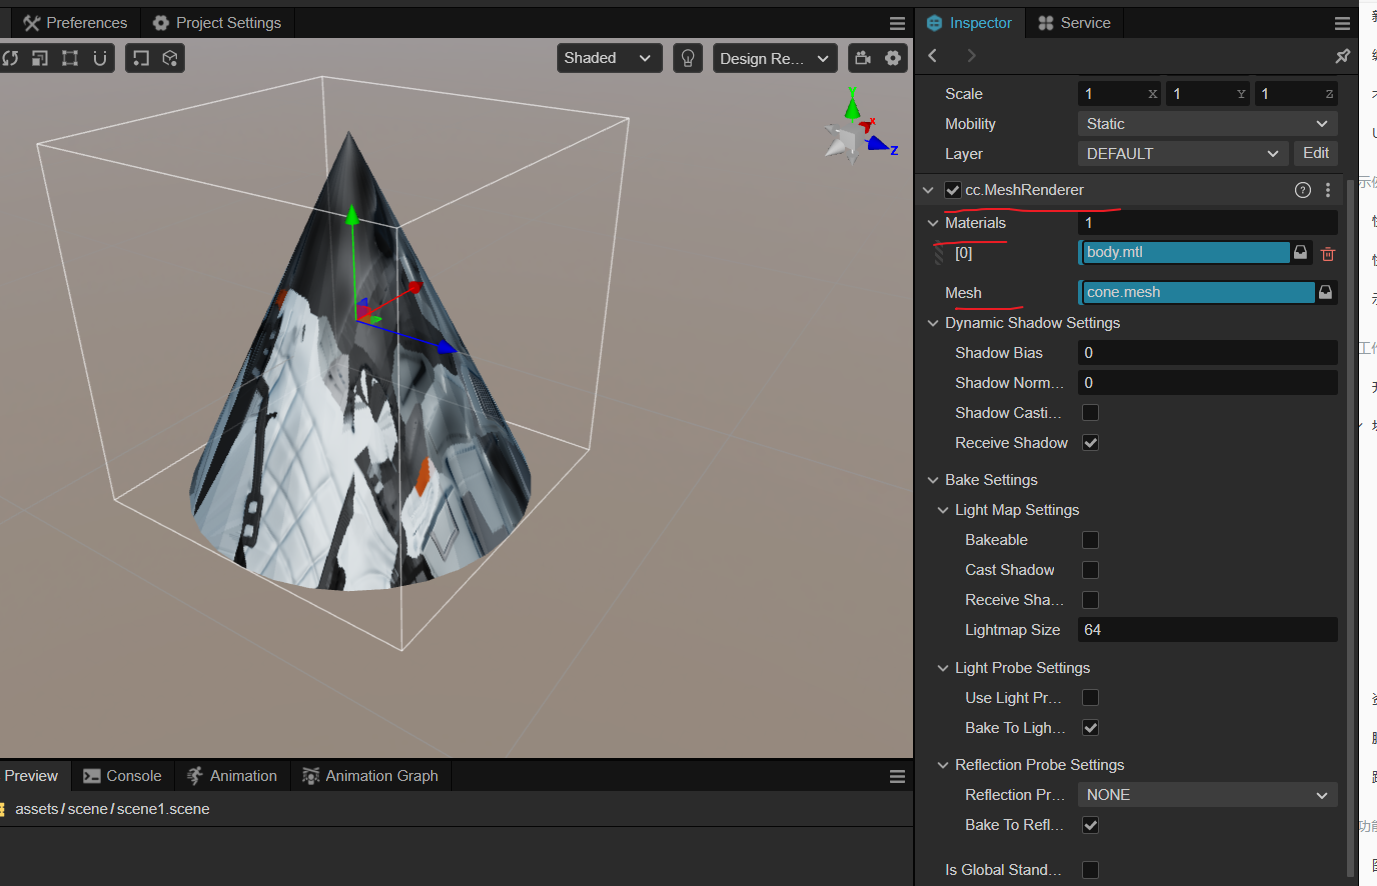Image resolution: width=1377 pixels, height=886 pixels.
Task: Click the Lightmap Size field
Action: tap(1208, 630)
